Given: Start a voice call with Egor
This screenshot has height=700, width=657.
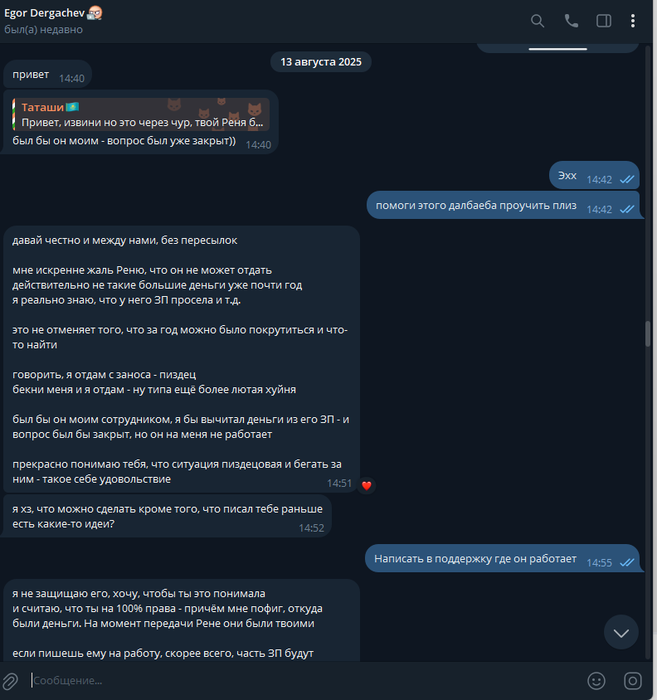Looking at the screenshot, I should [571, 21].
